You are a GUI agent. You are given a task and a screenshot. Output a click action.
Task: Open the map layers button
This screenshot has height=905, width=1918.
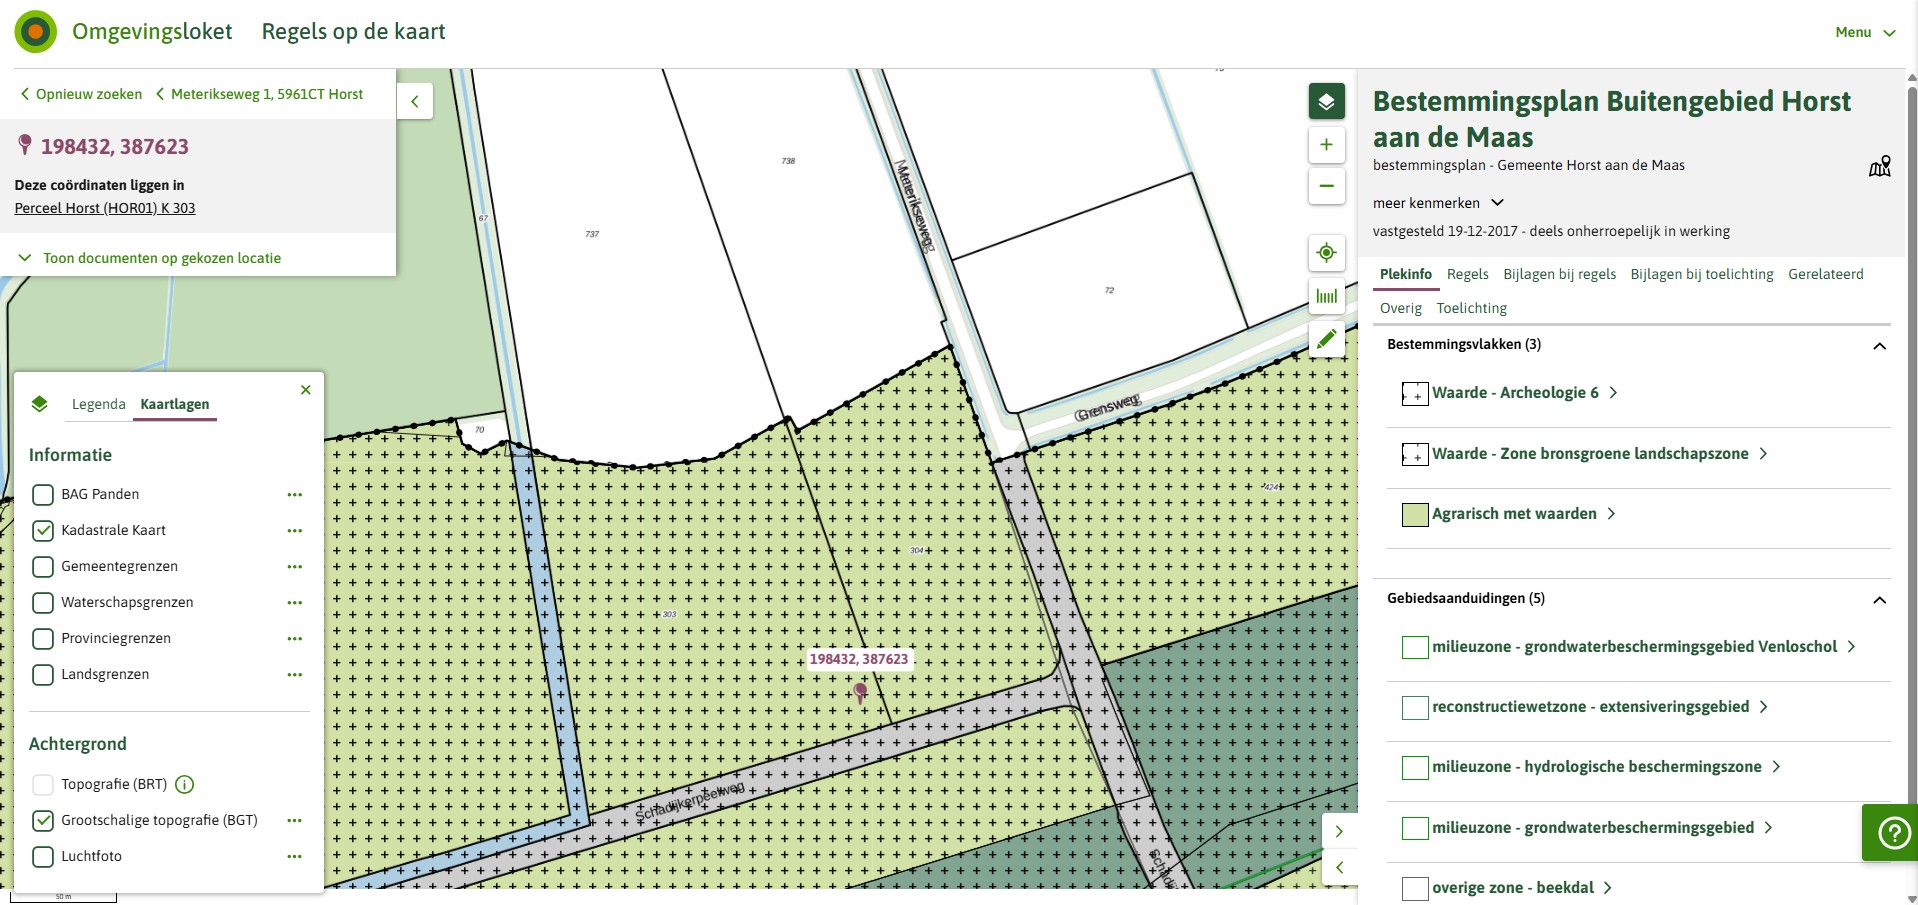coord(1326,102)
